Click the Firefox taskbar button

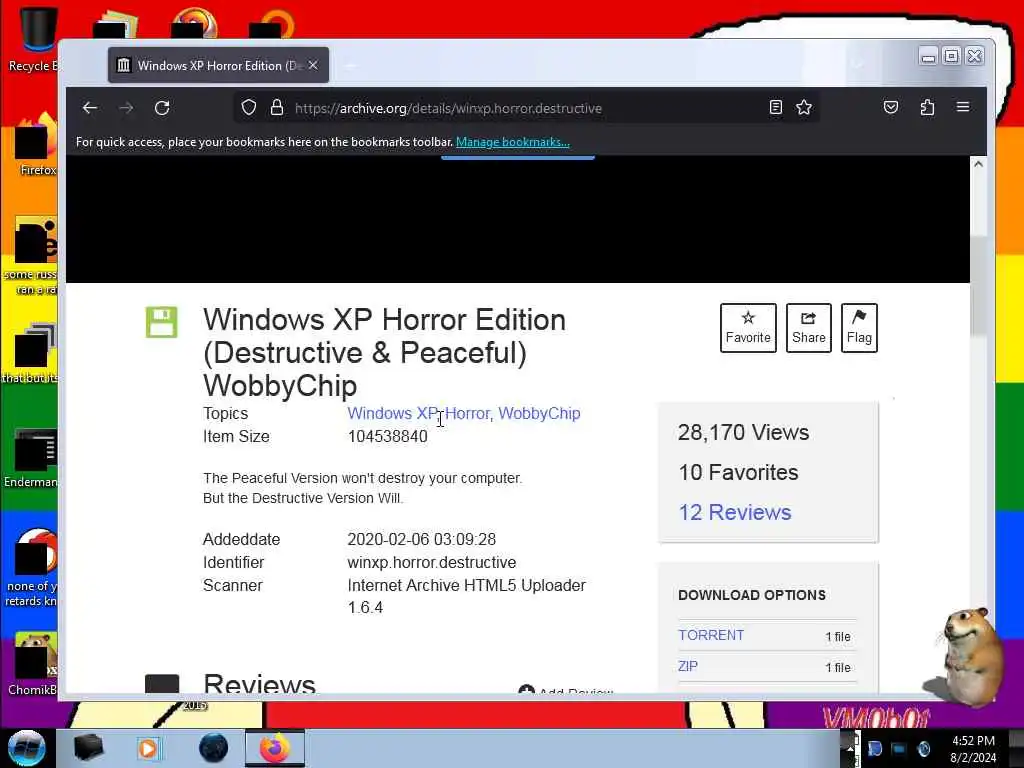275,748
